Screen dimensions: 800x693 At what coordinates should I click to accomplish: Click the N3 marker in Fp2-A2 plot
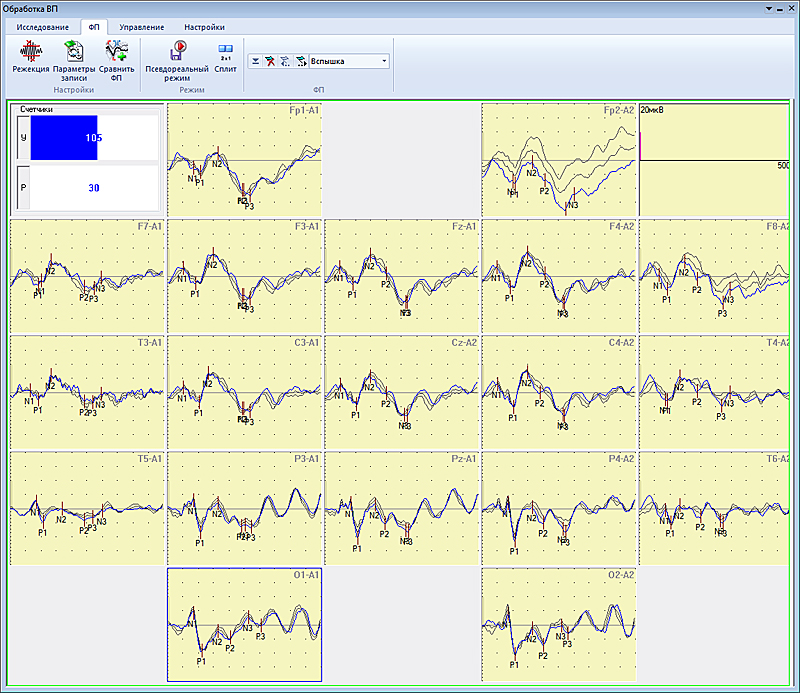573,205
